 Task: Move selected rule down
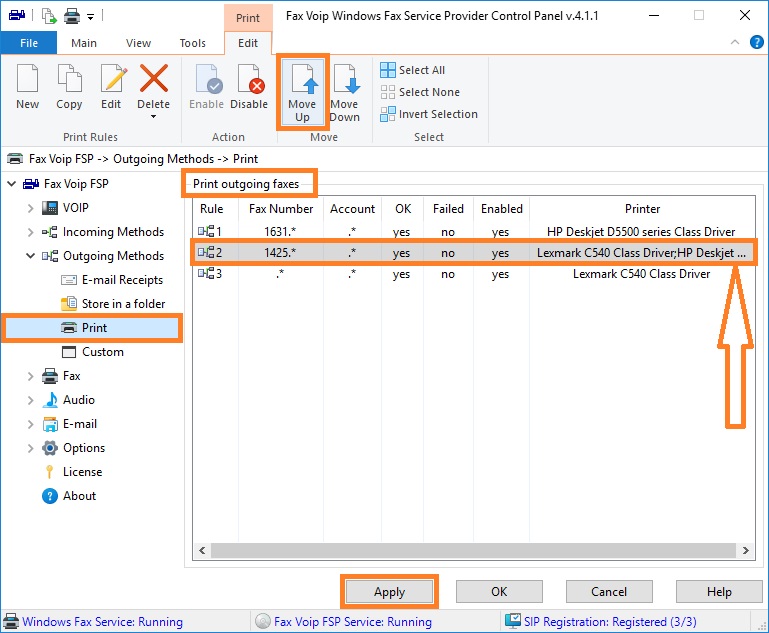(x=345, y=92)
